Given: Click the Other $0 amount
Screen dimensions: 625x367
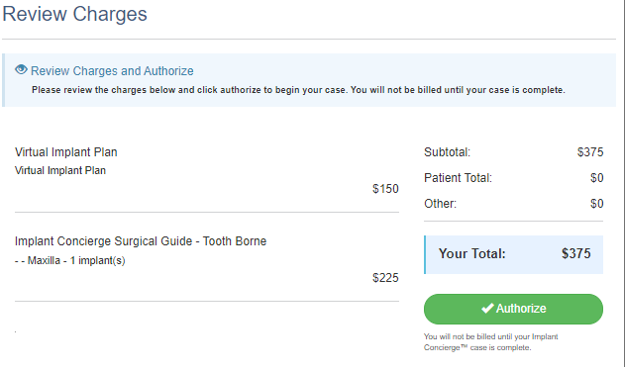Looking at the screenshot, I should (597, 204).
